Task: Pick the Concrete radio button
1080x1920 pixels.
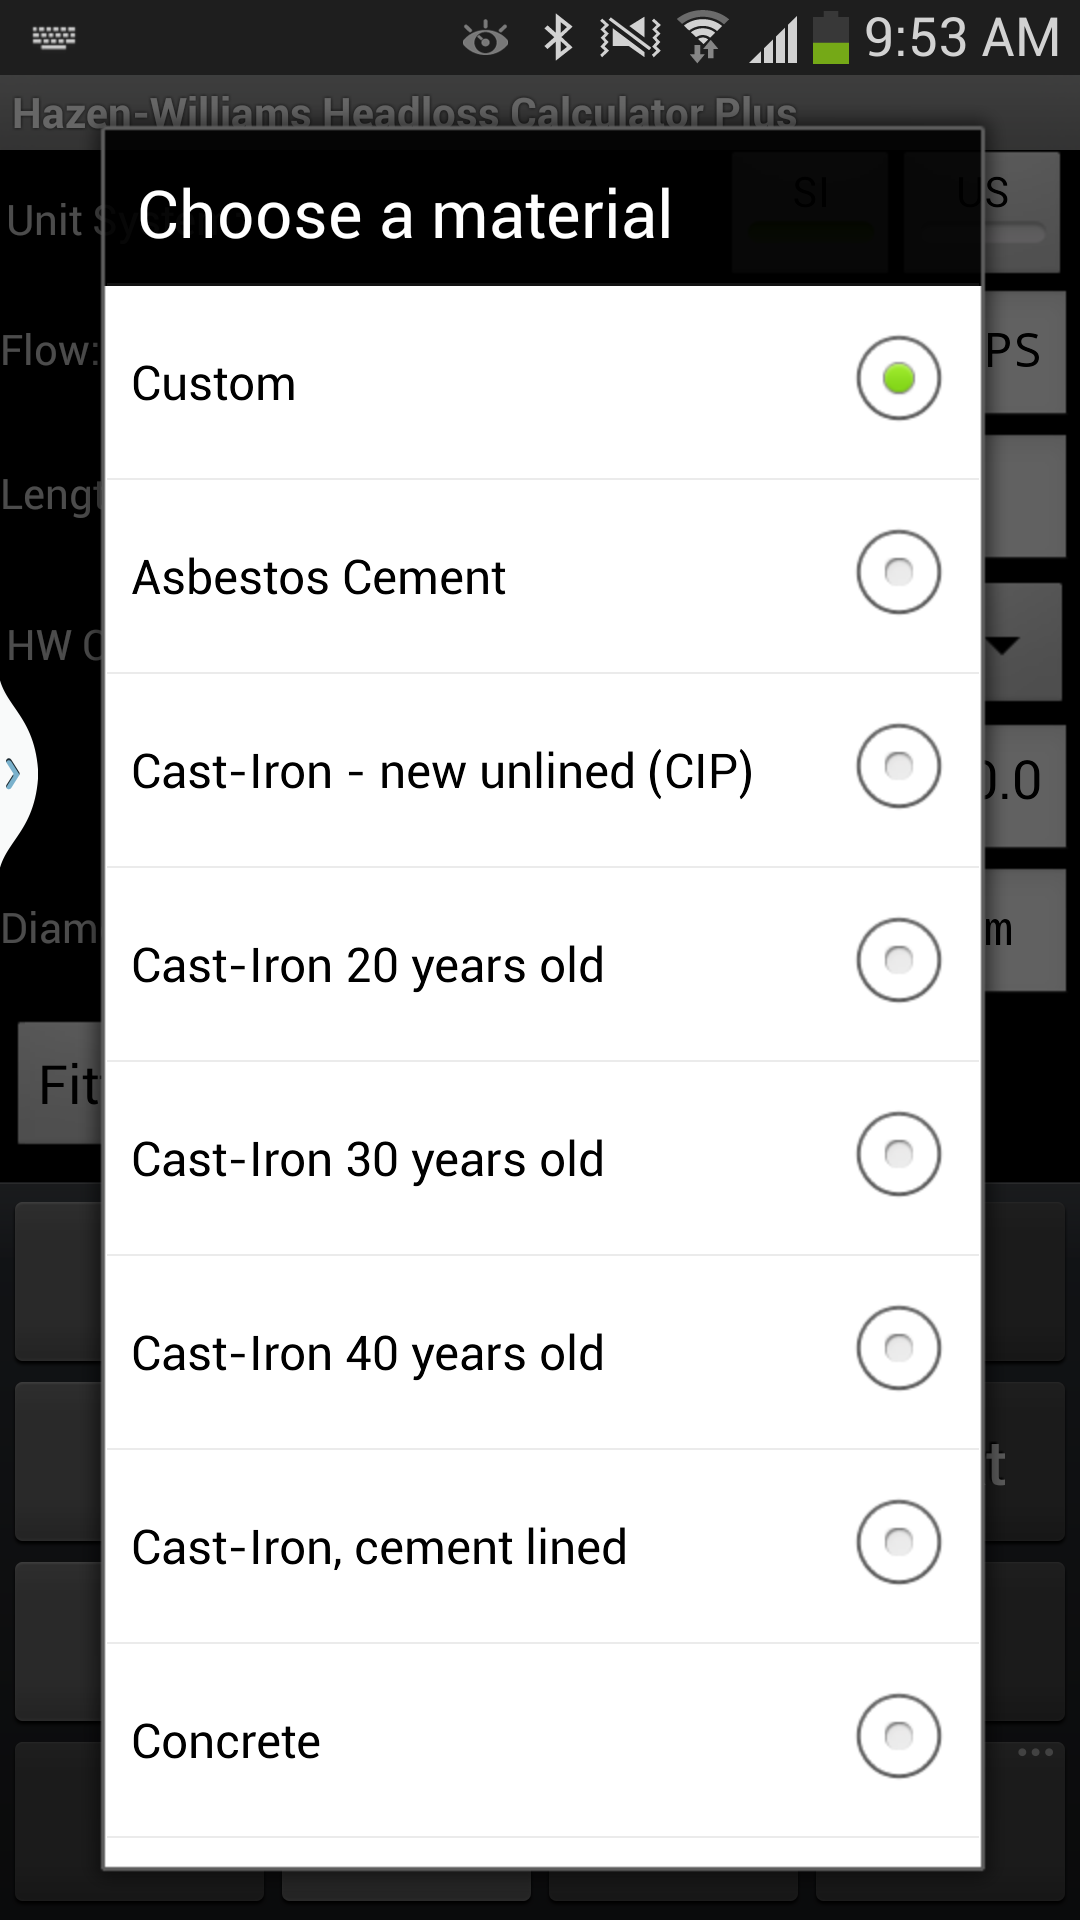Action: click(x=898, y=1736)
